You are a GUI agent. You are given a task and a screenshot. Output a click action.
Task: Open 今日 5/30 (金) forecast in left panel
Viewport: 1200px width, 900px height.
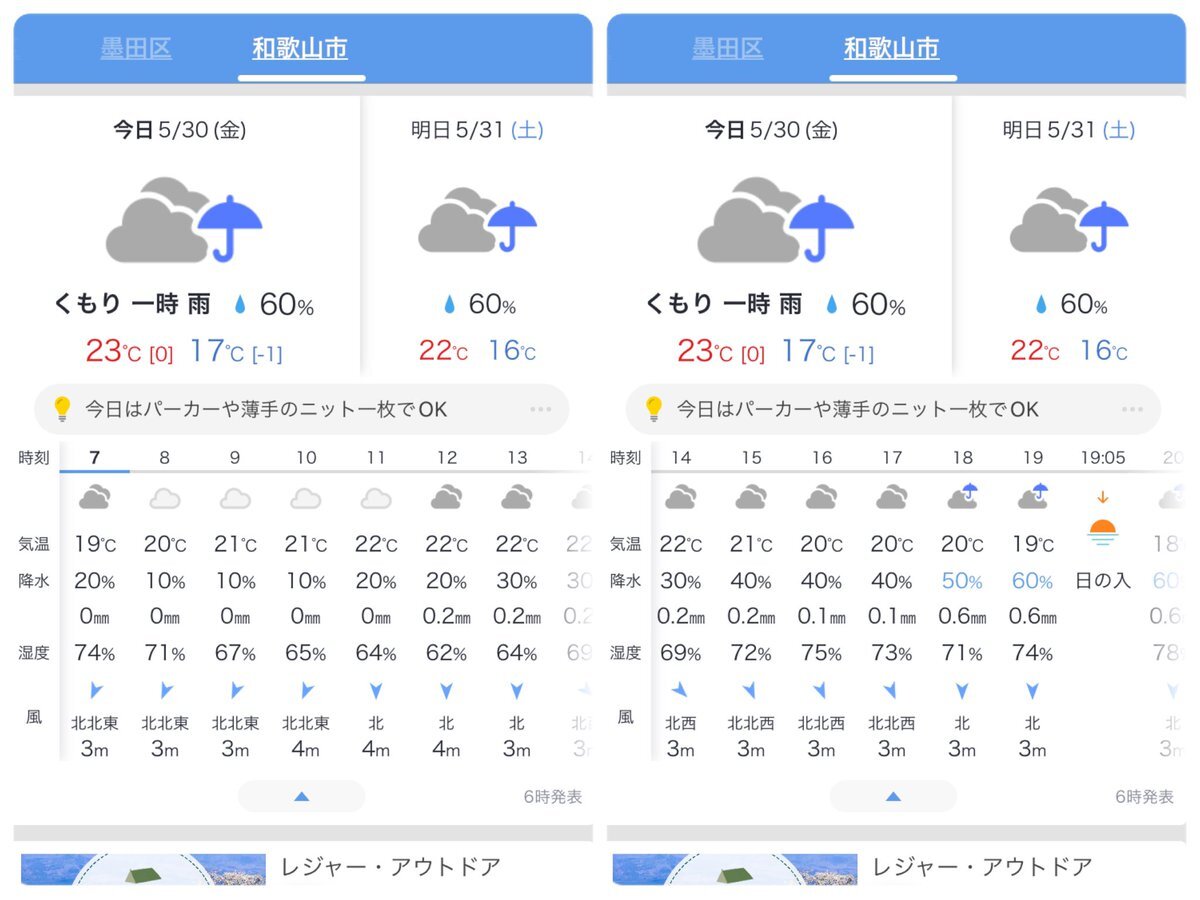tap(180, 130)
